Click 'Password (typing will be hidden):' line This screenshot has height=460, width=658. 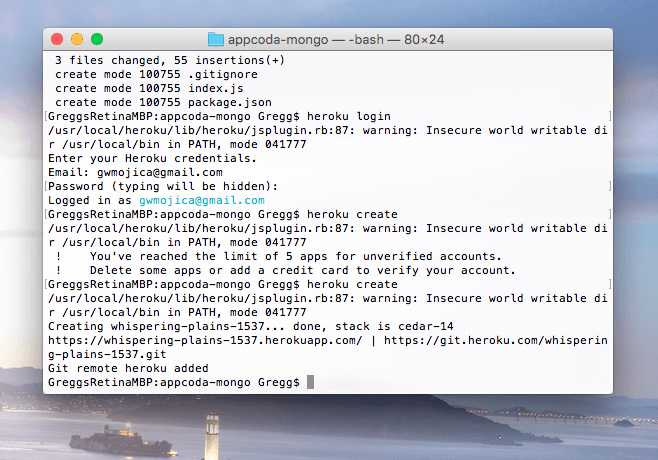point(163,186)
